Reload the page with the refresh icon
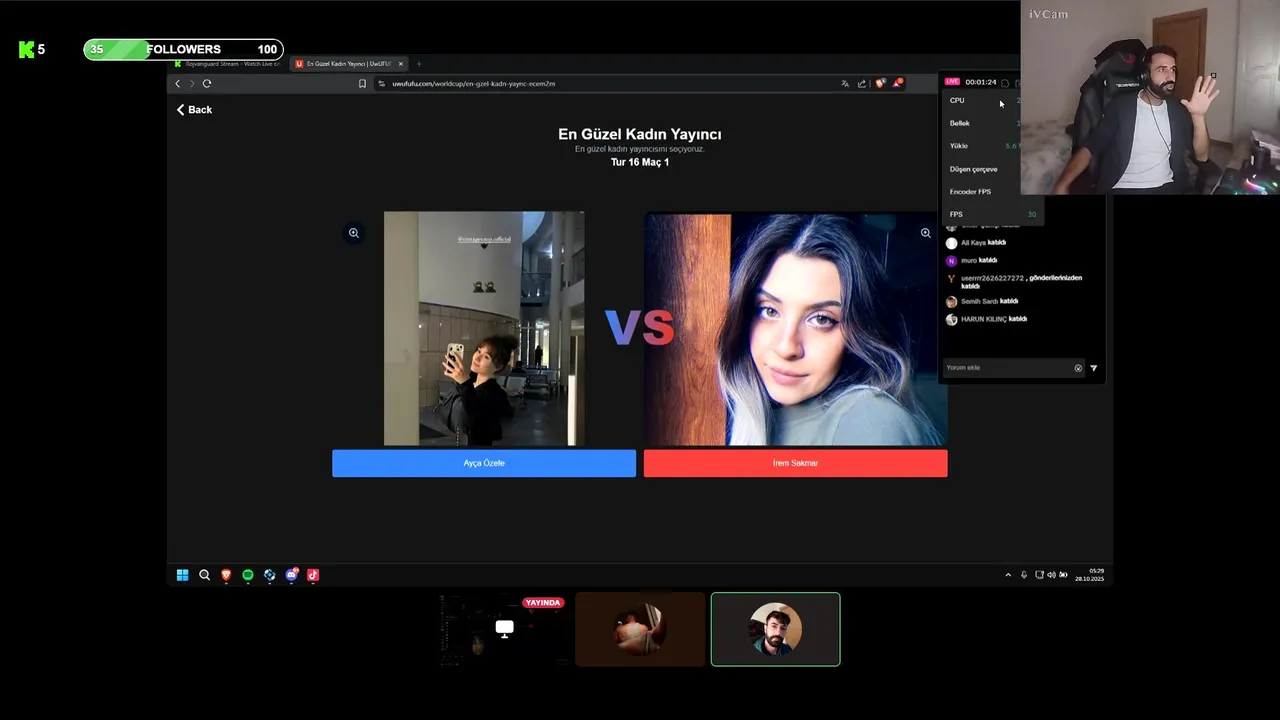The height and width of the screenshot is (720, 1280). pos(207,84)
